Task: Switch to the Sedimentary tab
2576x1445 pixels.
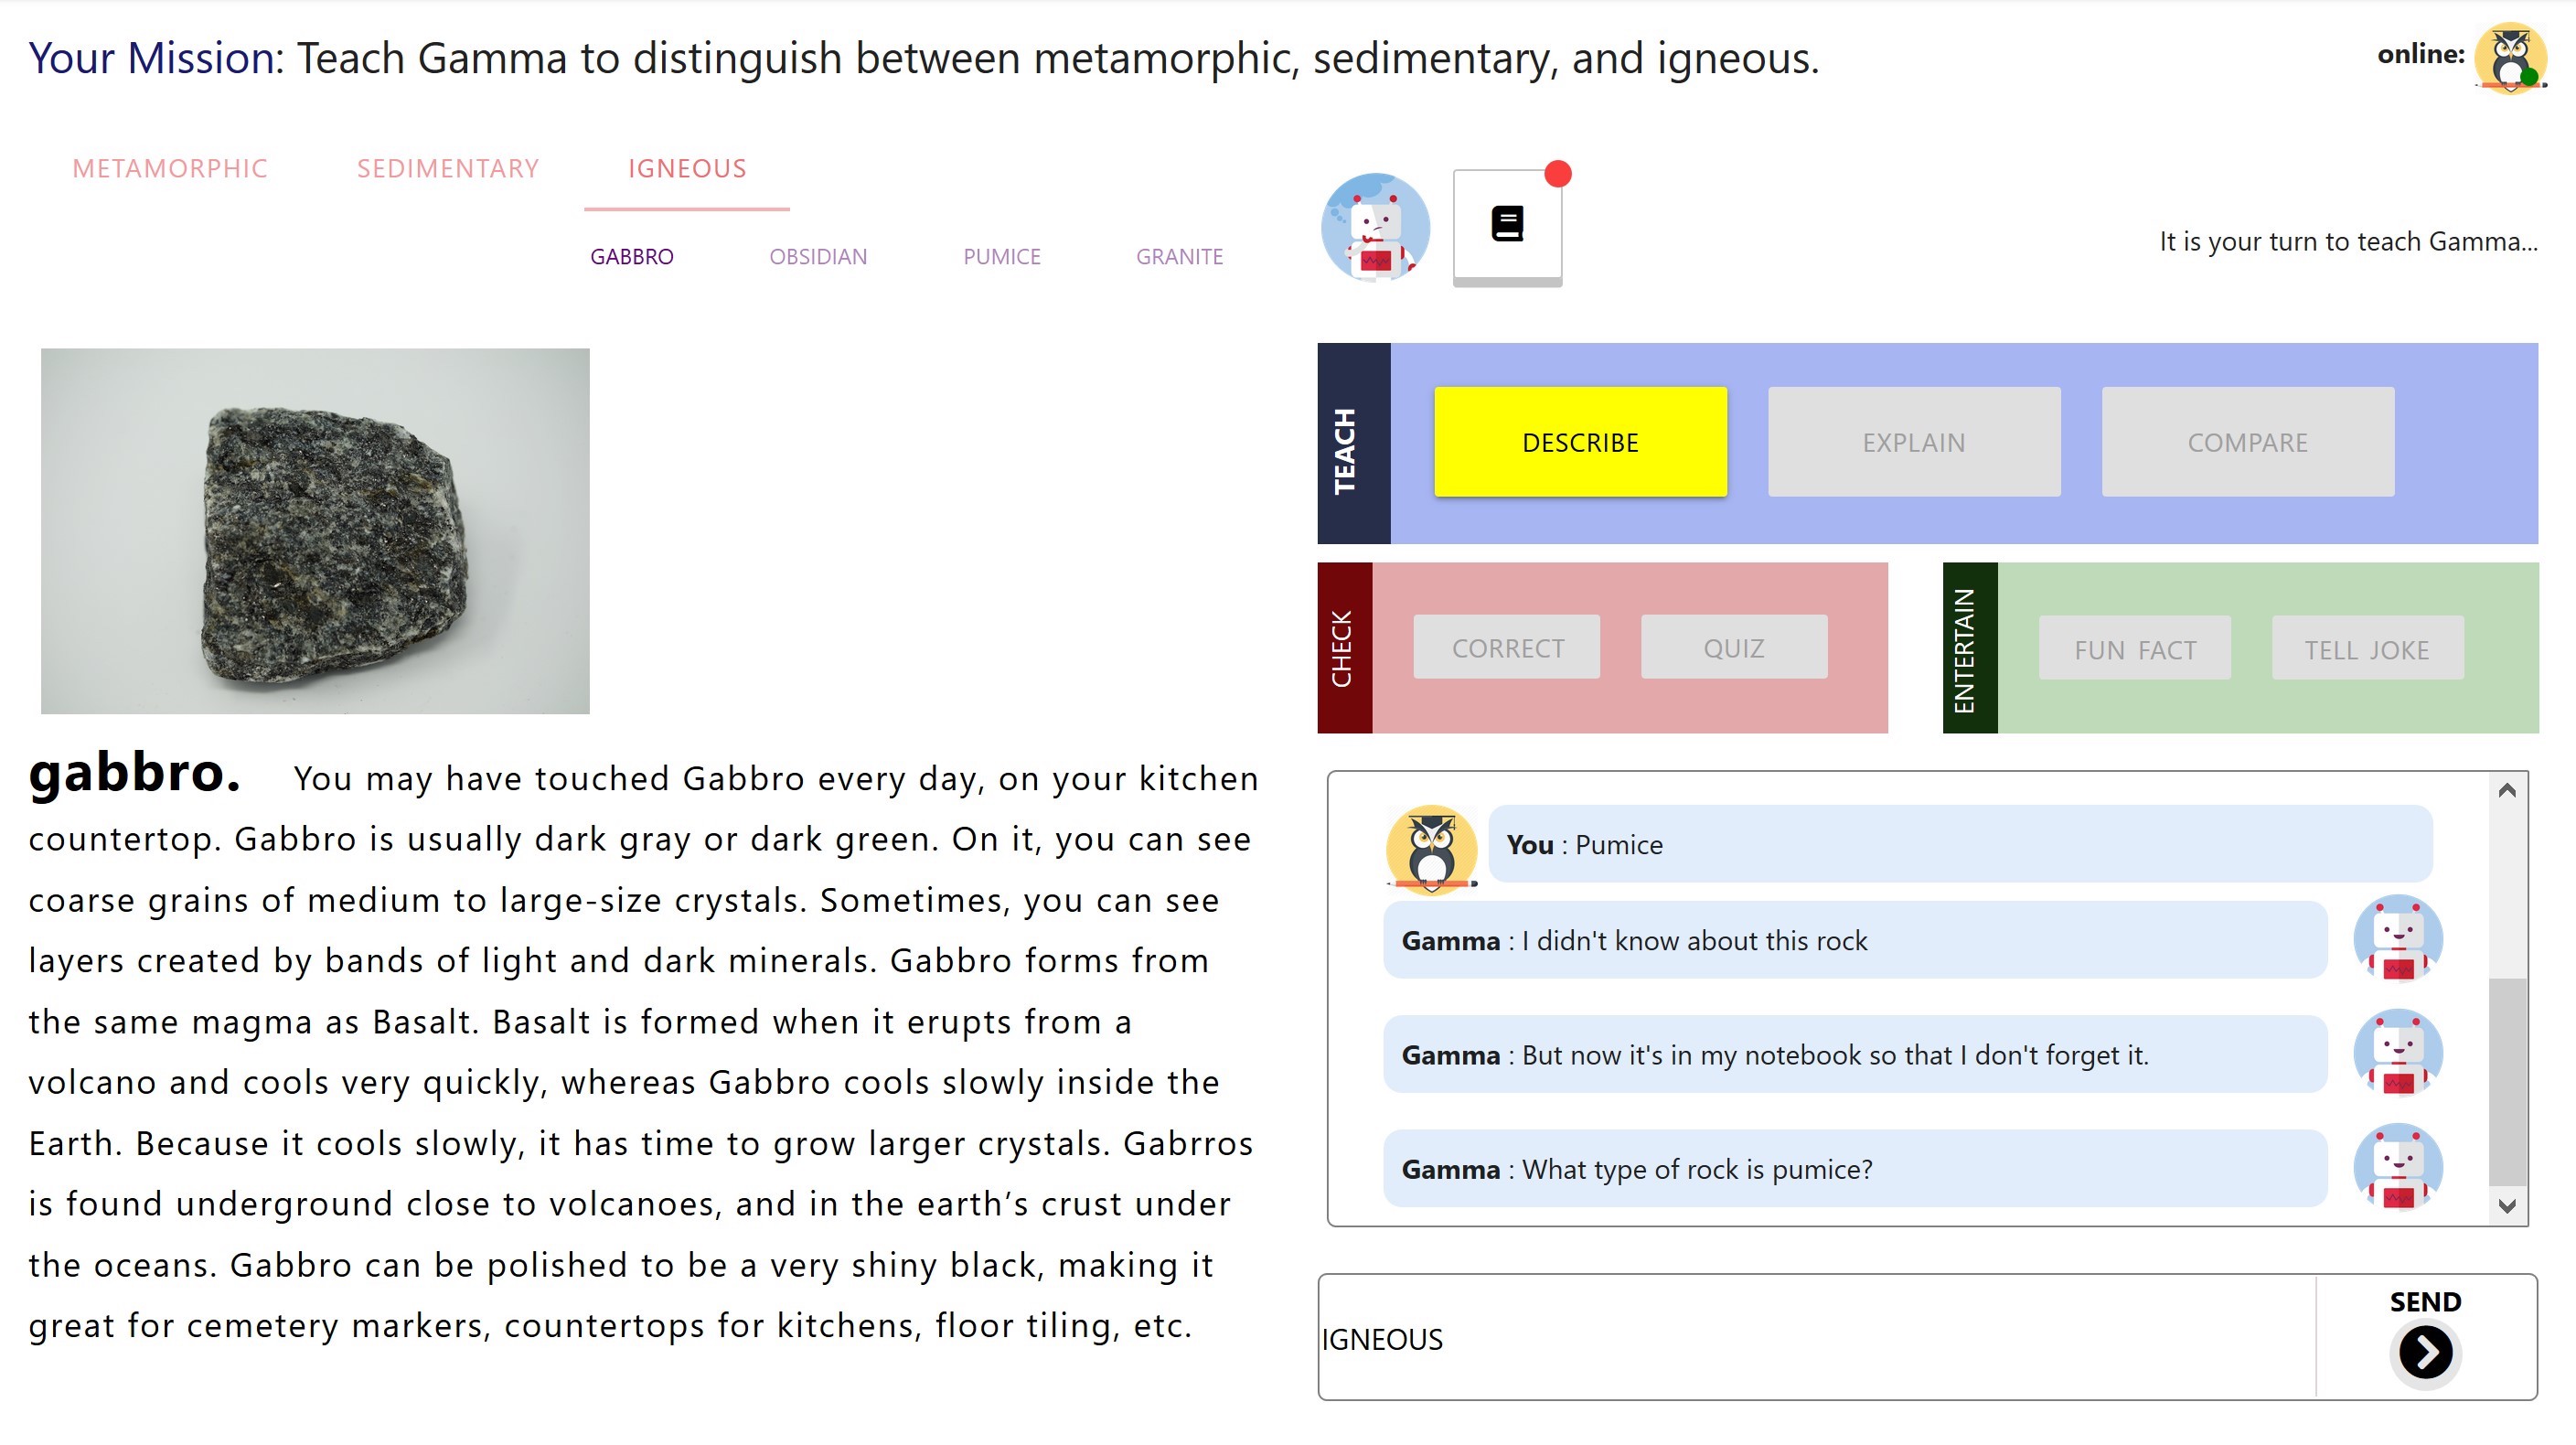Action: [448, 168]
